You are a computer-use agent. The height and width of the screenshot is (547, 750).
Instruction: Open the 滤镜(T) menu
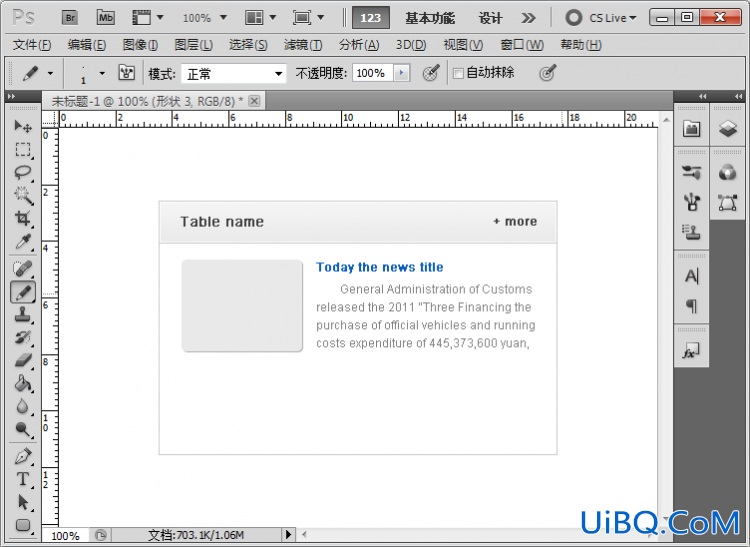(303, 45)
